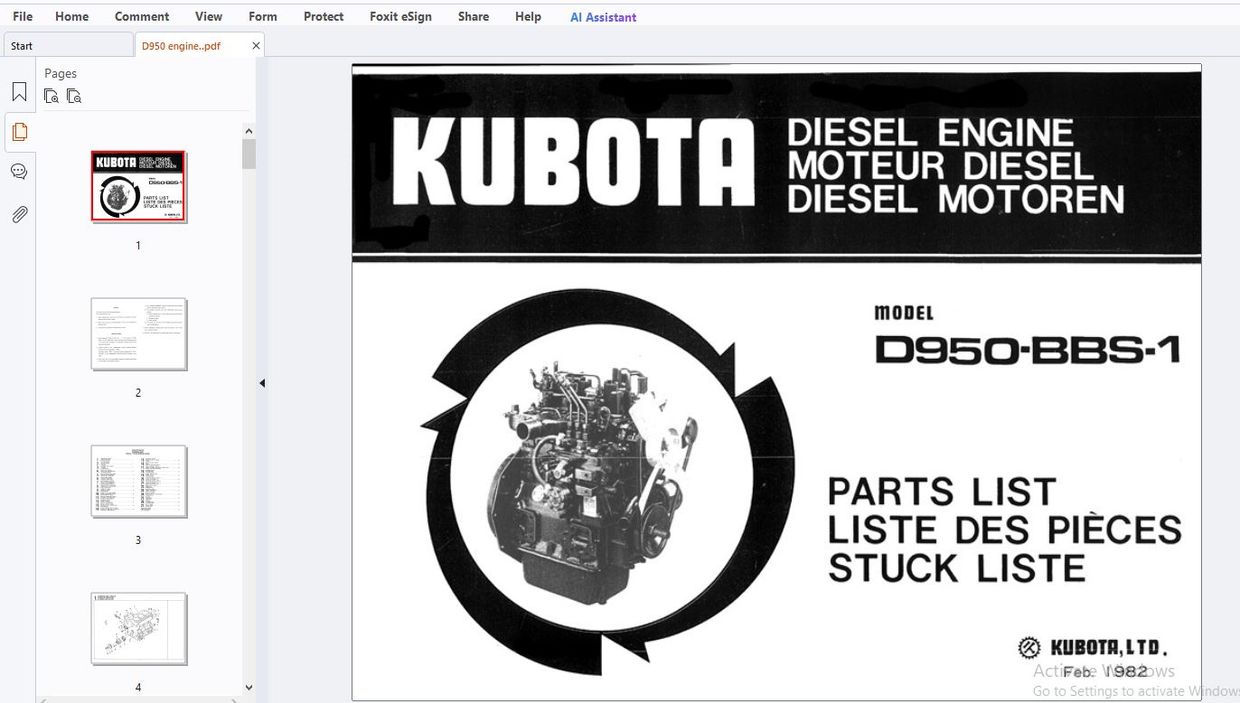Open the Bookmarks panel

(18, 90)
